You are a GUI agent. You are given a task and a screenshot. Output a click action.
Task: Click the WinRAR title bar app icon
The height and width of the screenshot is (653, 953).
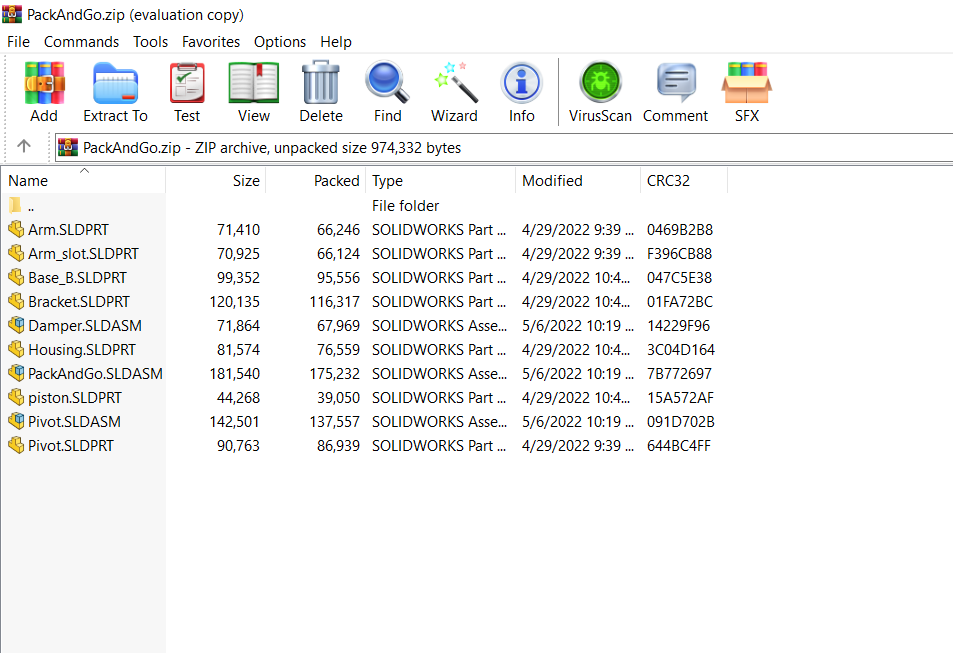coord(12,13)
